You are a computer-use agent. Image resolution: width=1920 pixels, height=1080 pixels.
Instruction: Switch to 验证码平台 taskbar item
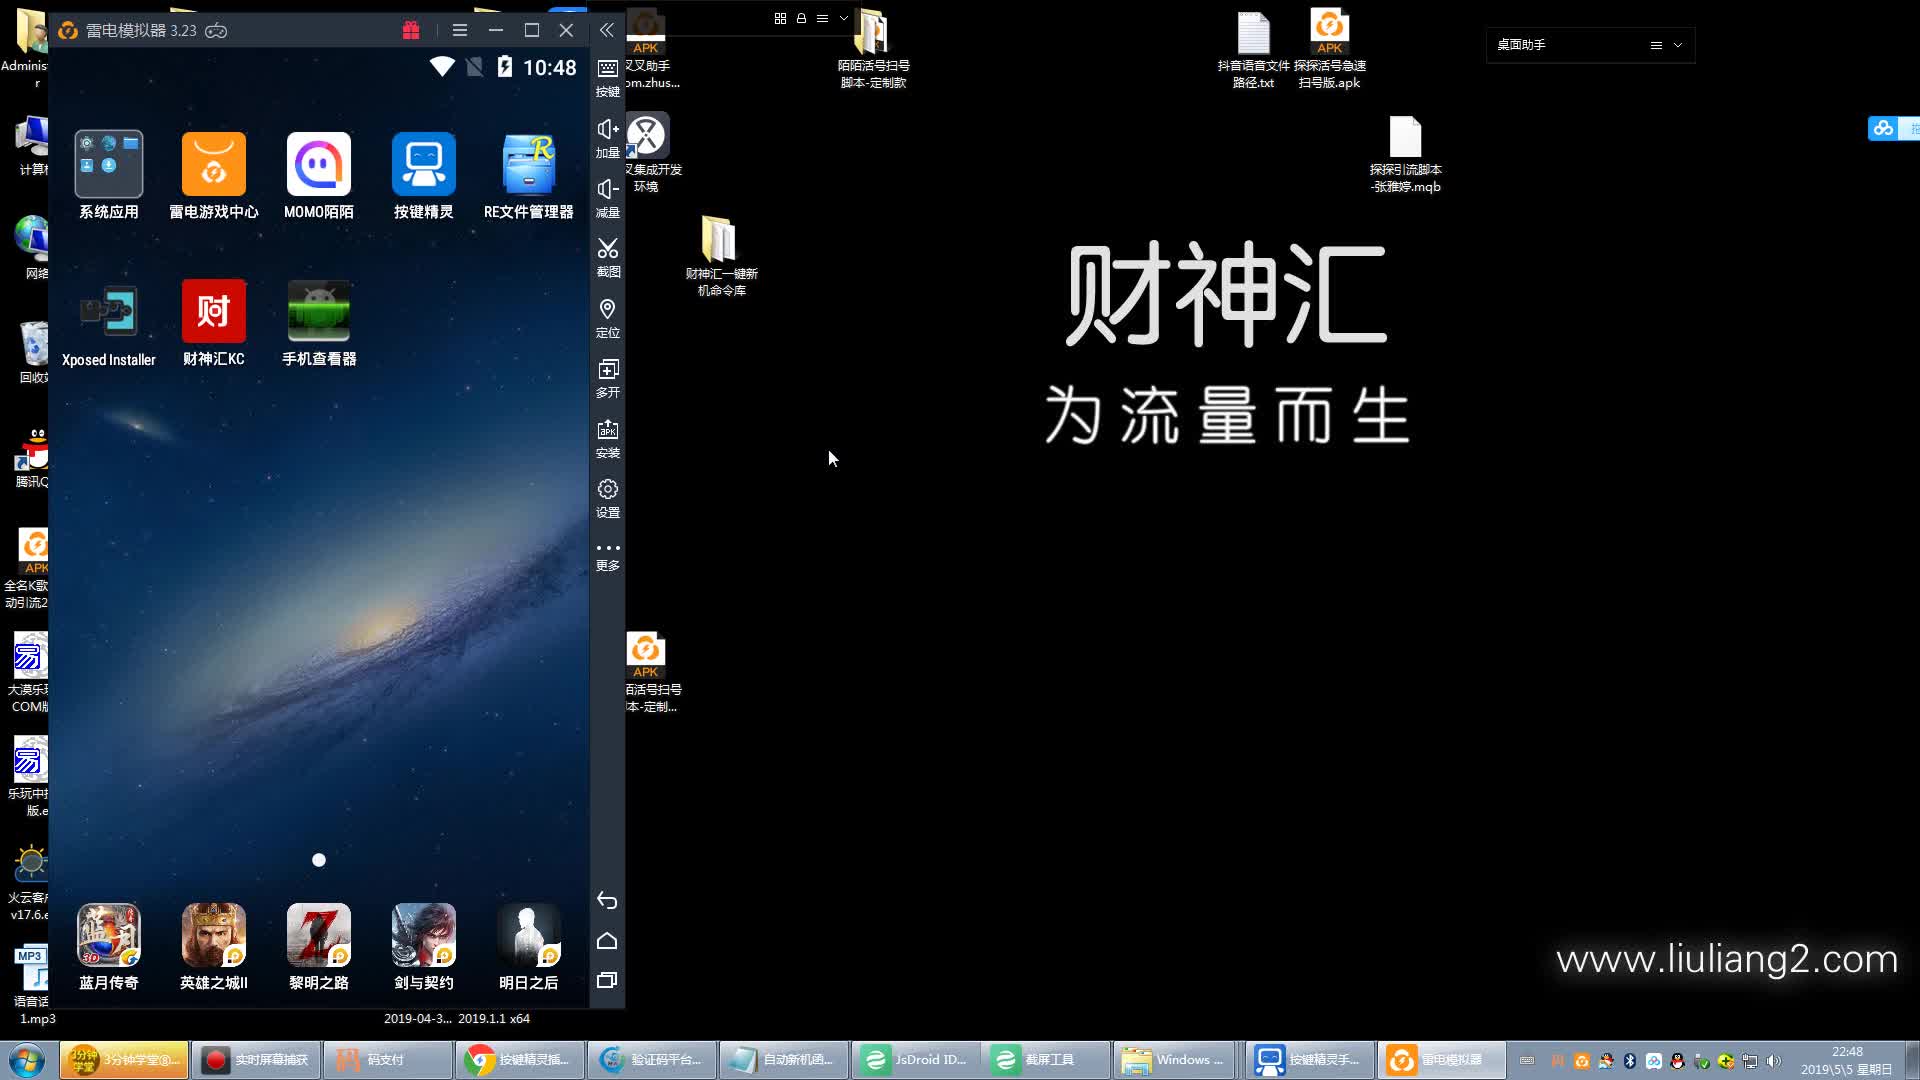click(x=651, y=1060)
